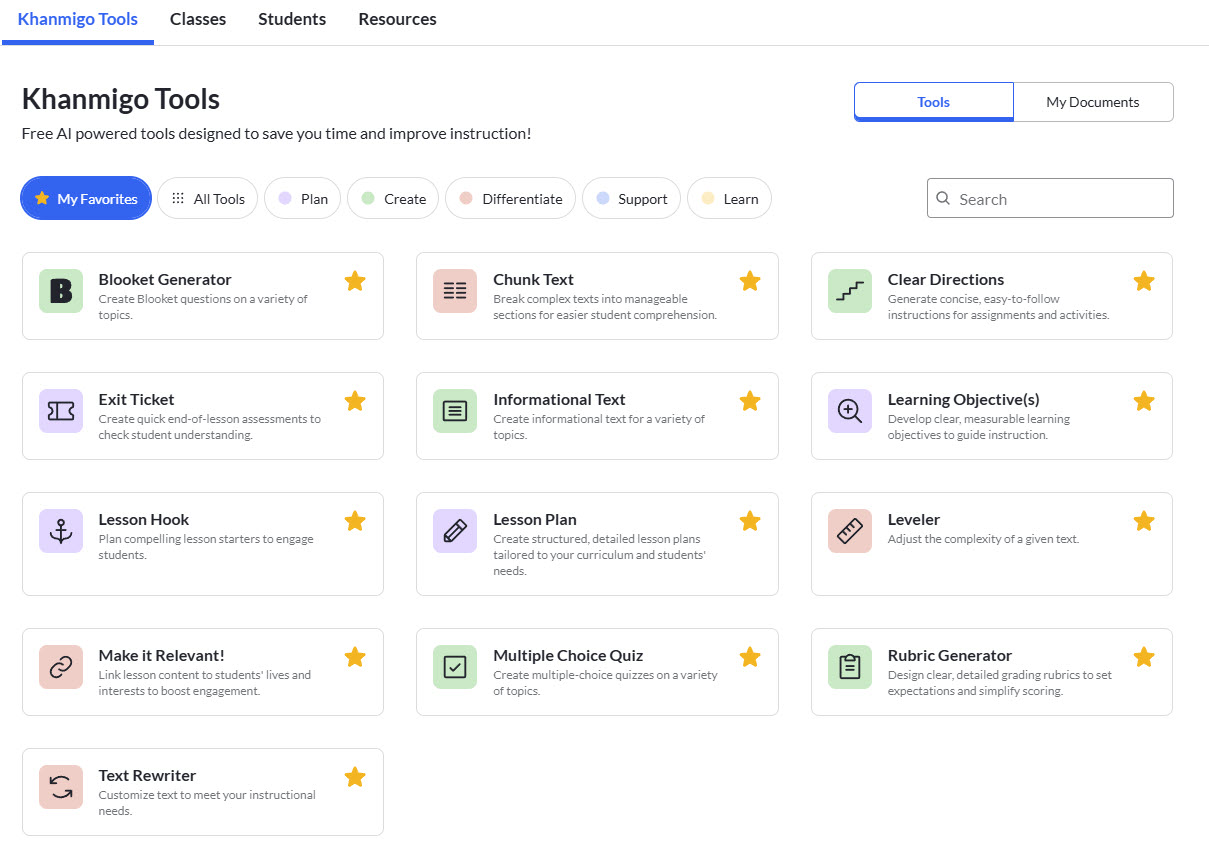The height and width of the screenshot is (841, 1209).
Task: Select the All Tools button
Action: [x=207, y=198]
